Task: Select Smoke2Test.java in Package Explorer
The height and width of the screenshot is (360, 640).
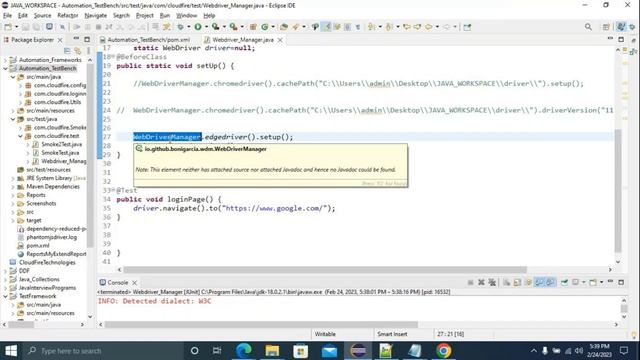Action: [x=61, y=144]
